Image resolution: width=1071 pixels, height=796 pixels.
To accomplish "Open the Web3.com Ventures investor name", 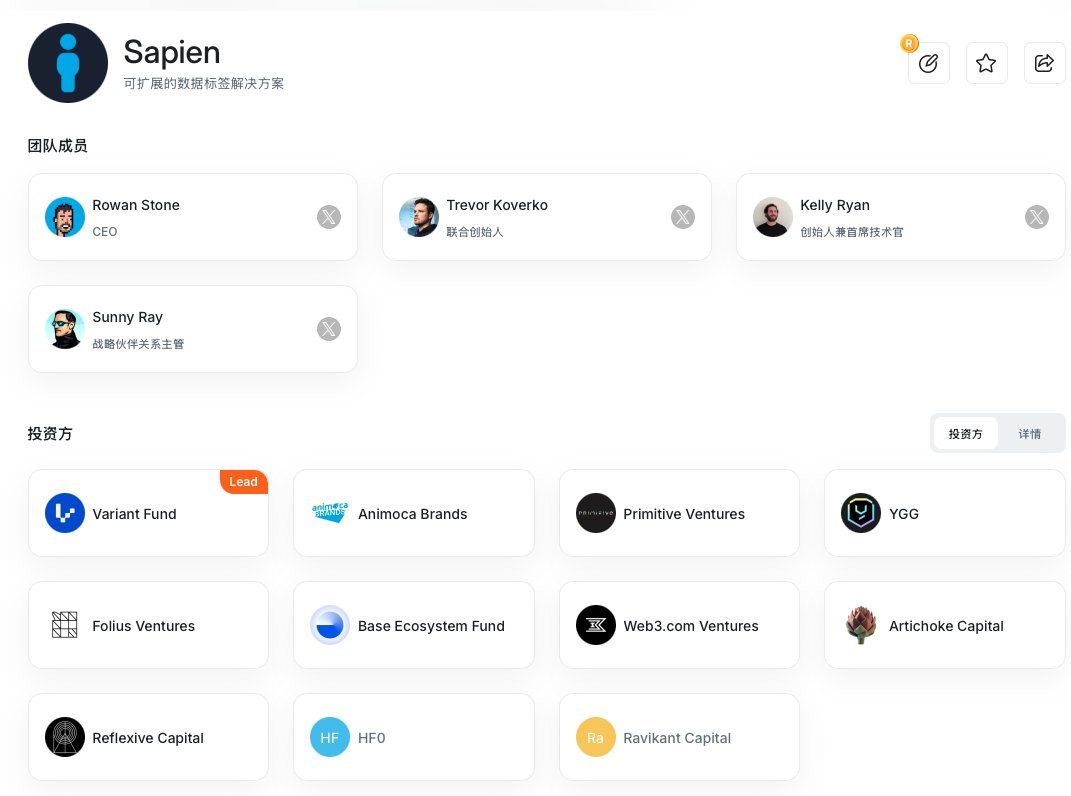I will click(x=691, y=626).
